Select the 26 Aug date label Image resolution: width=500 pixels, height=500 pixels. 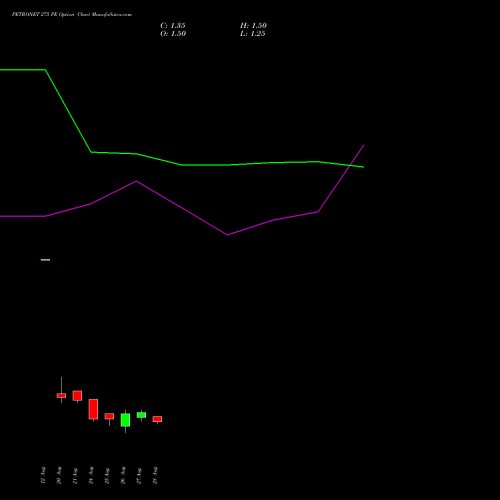(123, 475)
